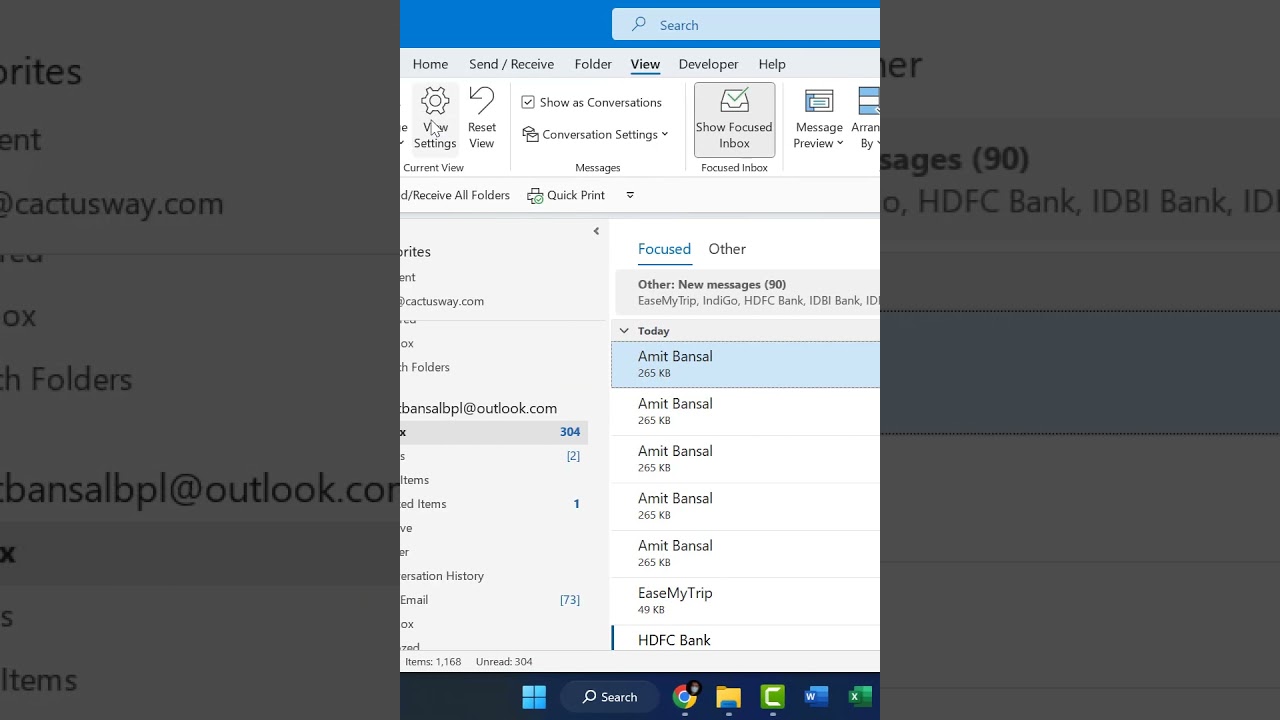Viewport: 1280px width, 720px height.
Task: Open folder showing [73] count
Action: pos(494,600)
